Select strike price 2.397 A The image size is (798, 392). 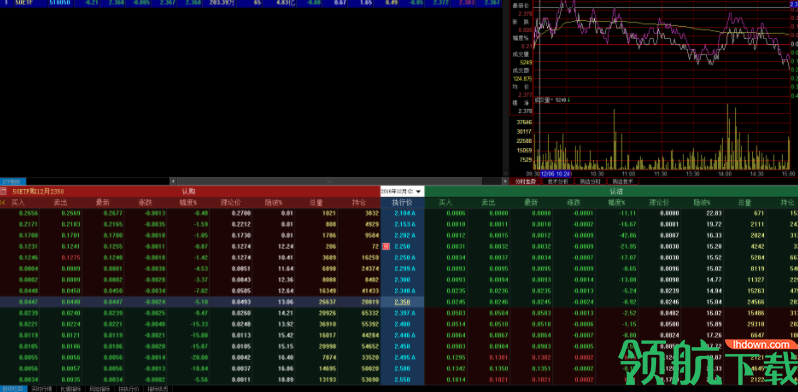point(405,313)
